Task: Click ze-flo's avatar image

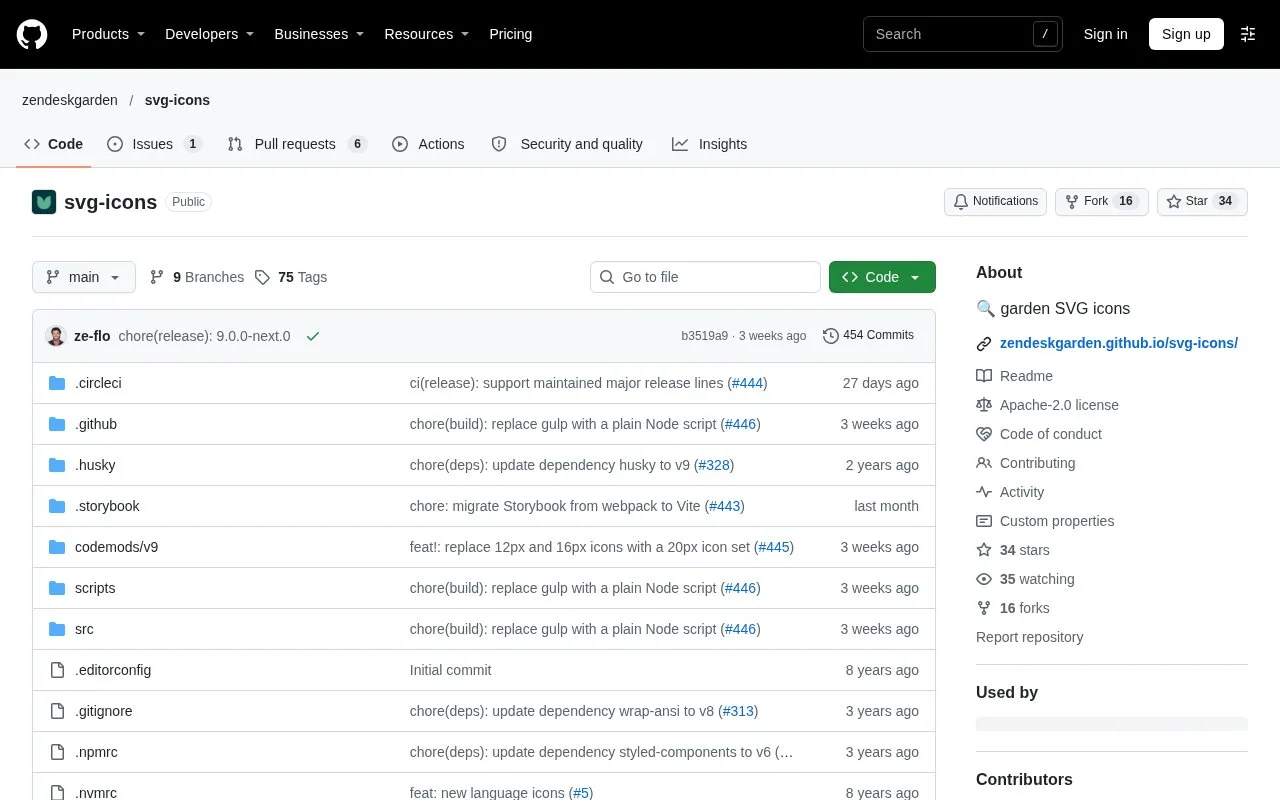Action: 56,336
